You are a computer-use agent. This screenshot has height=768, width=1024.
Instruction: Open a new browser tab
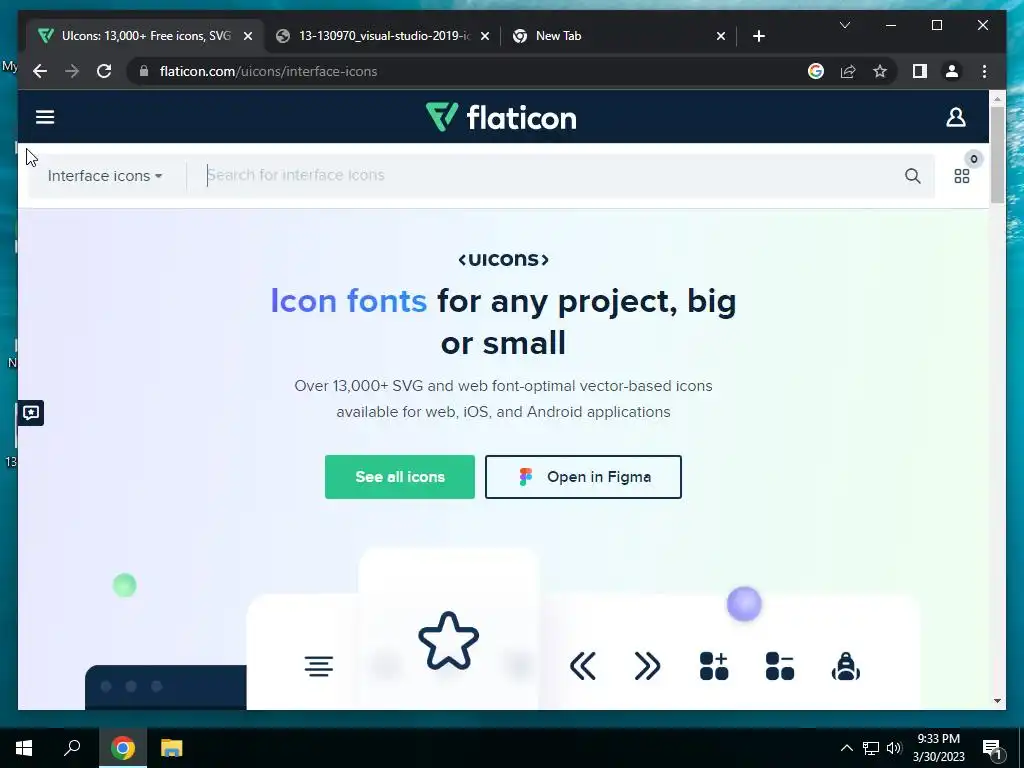[758, 36]
